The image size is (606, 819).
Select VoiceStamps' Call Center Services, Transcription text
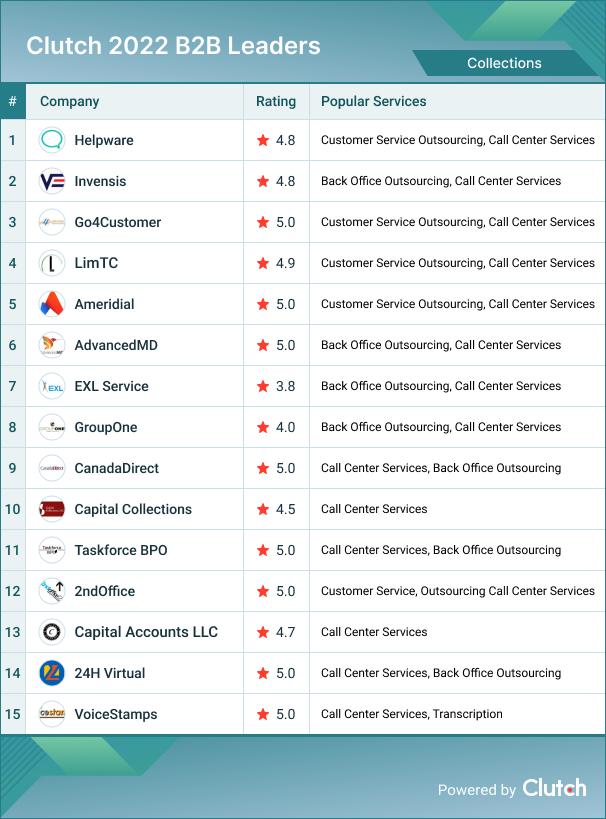point(412,714)
